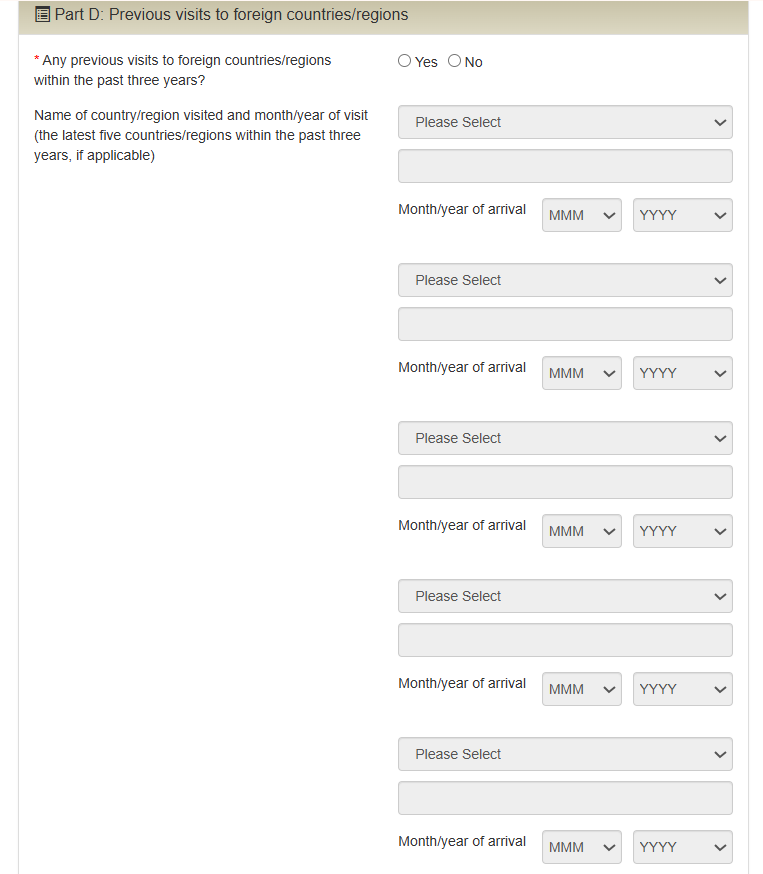Open the fifth MMM arrival month dropdown
The image size is (763, 874).
click(582, 847)
